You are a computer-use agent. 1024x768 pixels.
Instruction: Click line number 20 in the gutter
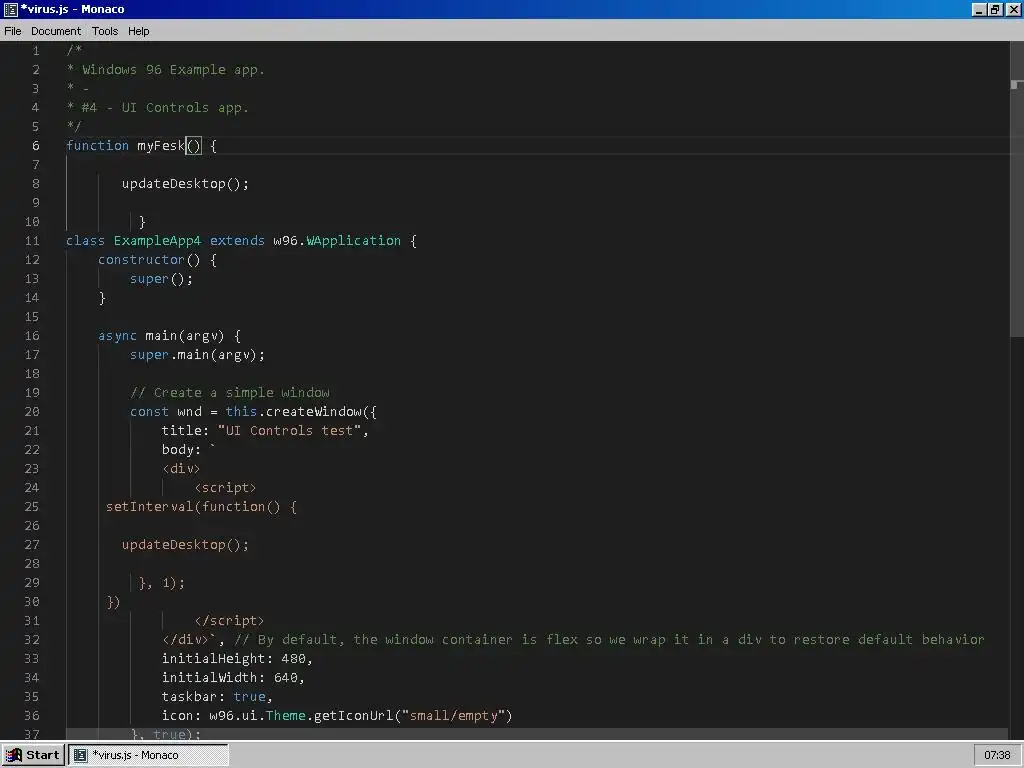click(32, 411)
